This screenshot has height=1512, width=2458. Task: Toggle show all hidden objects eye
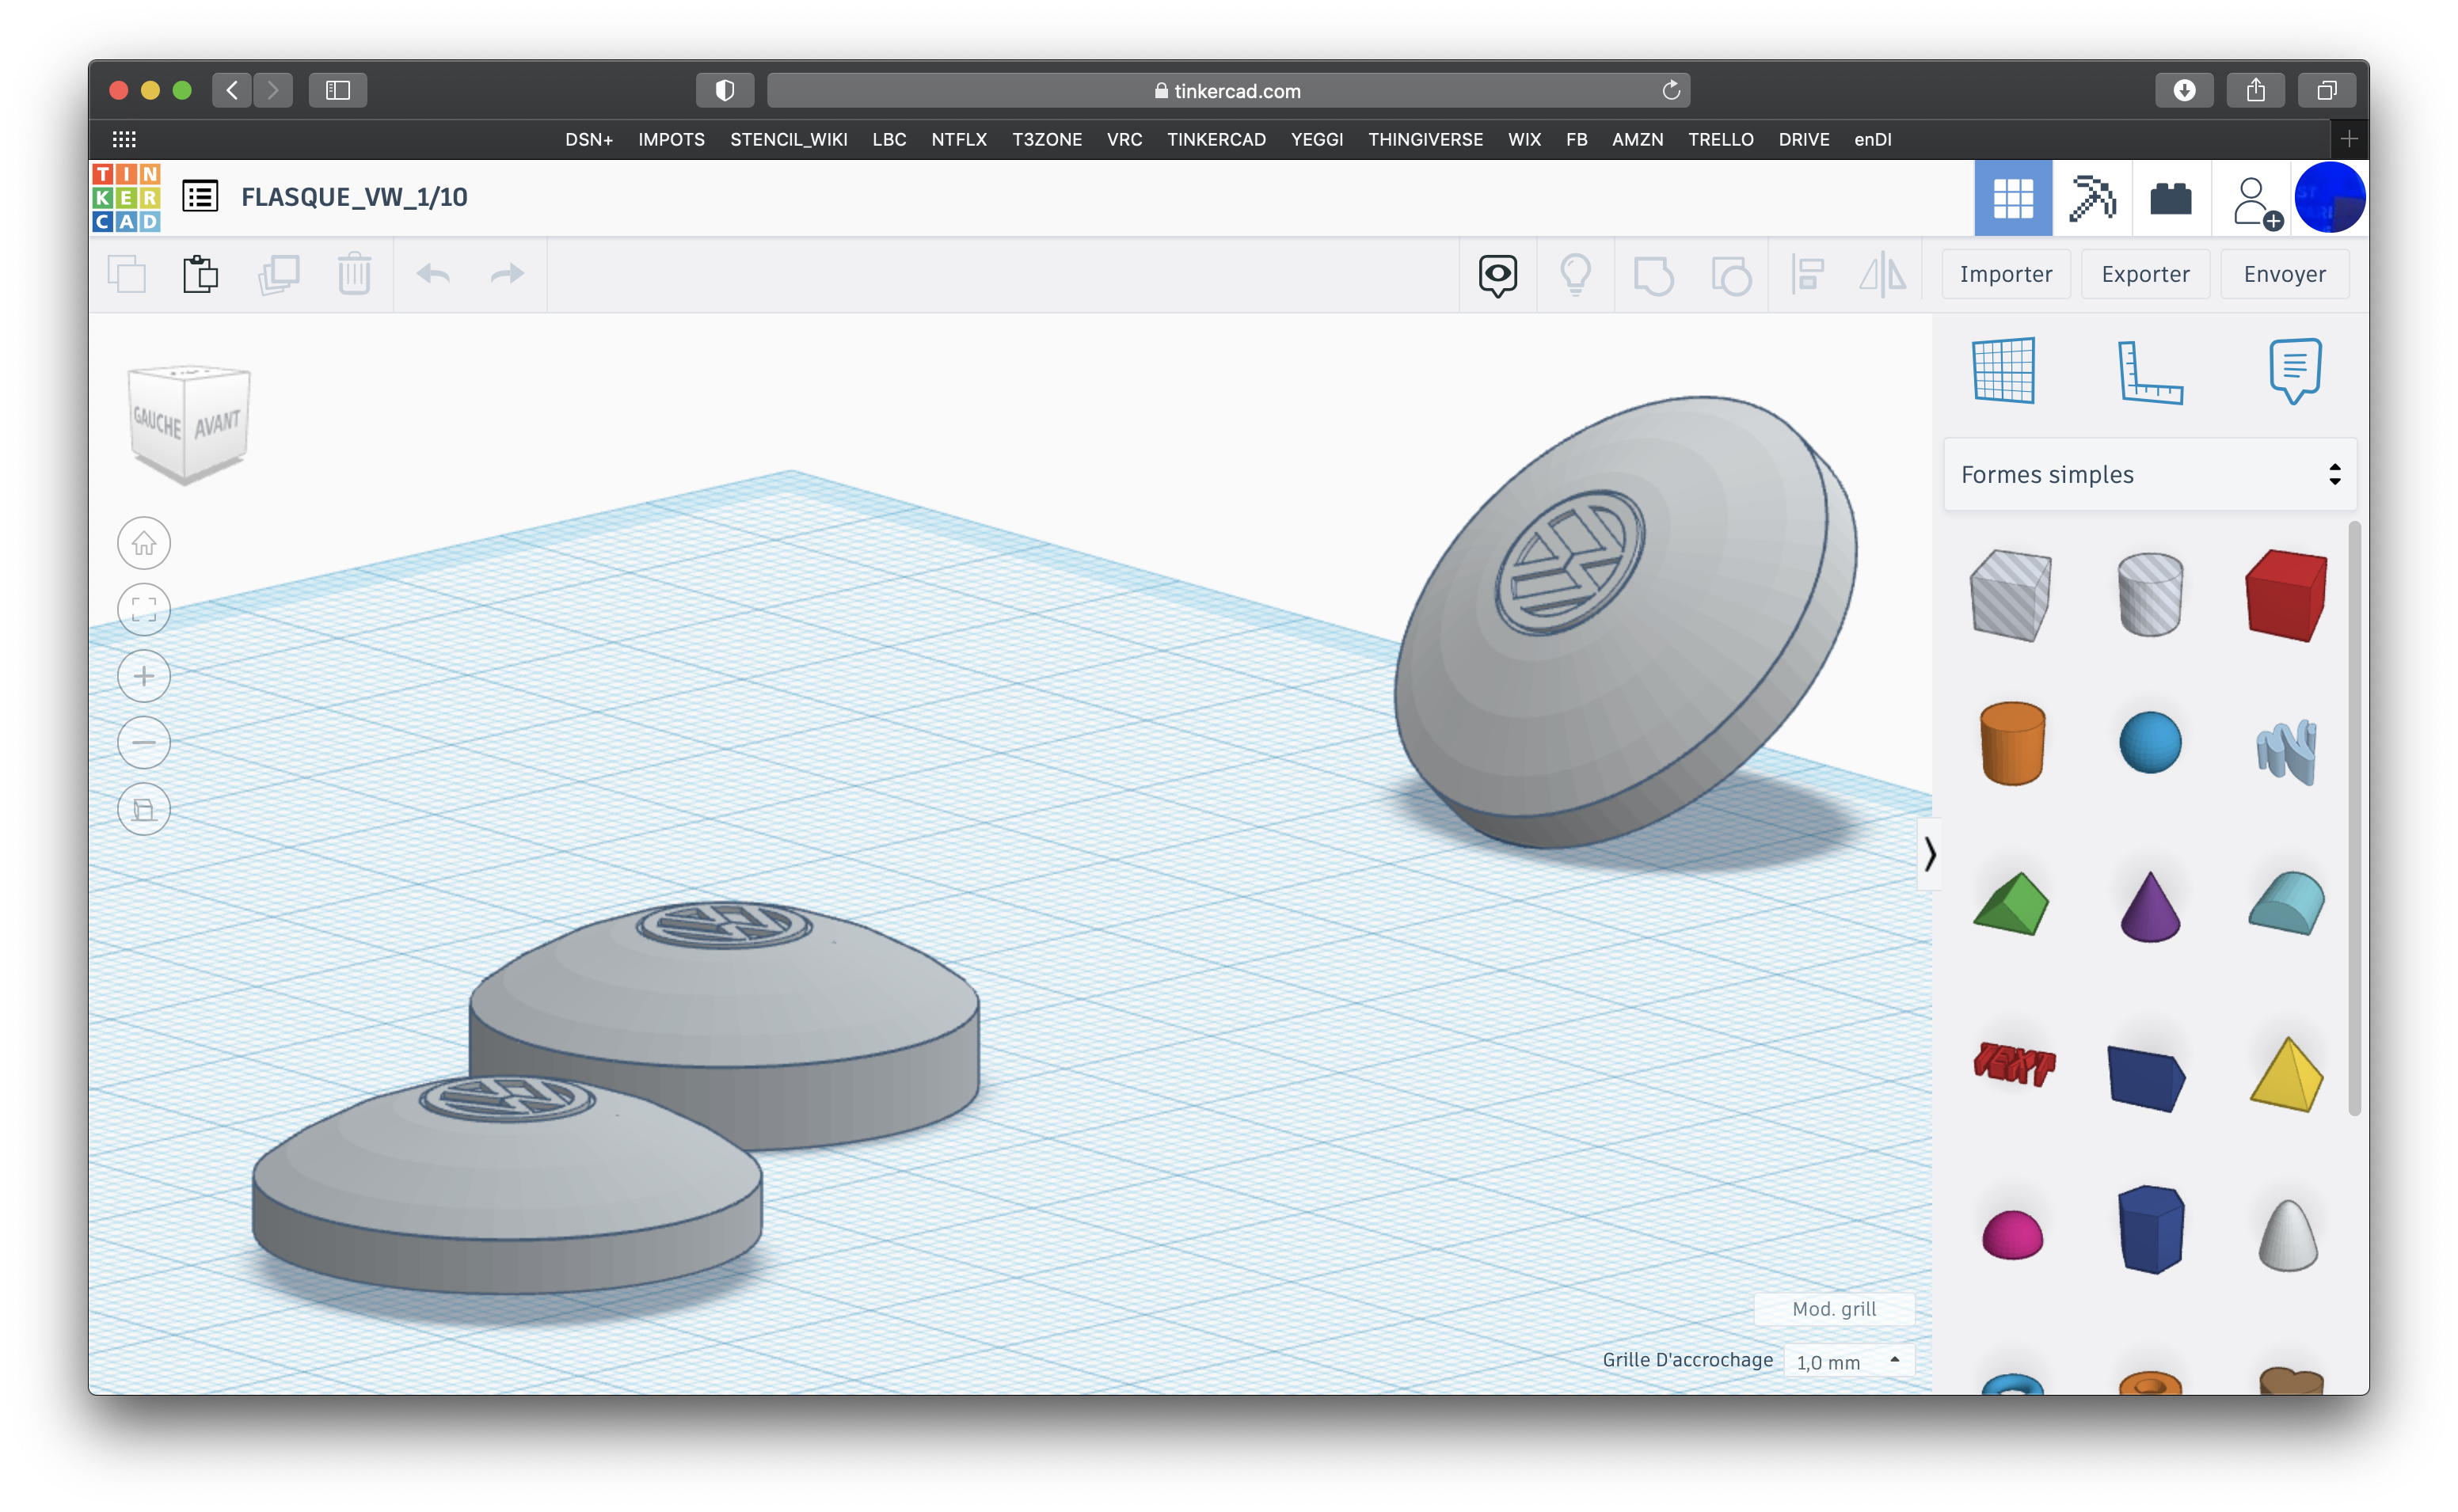1497,275
